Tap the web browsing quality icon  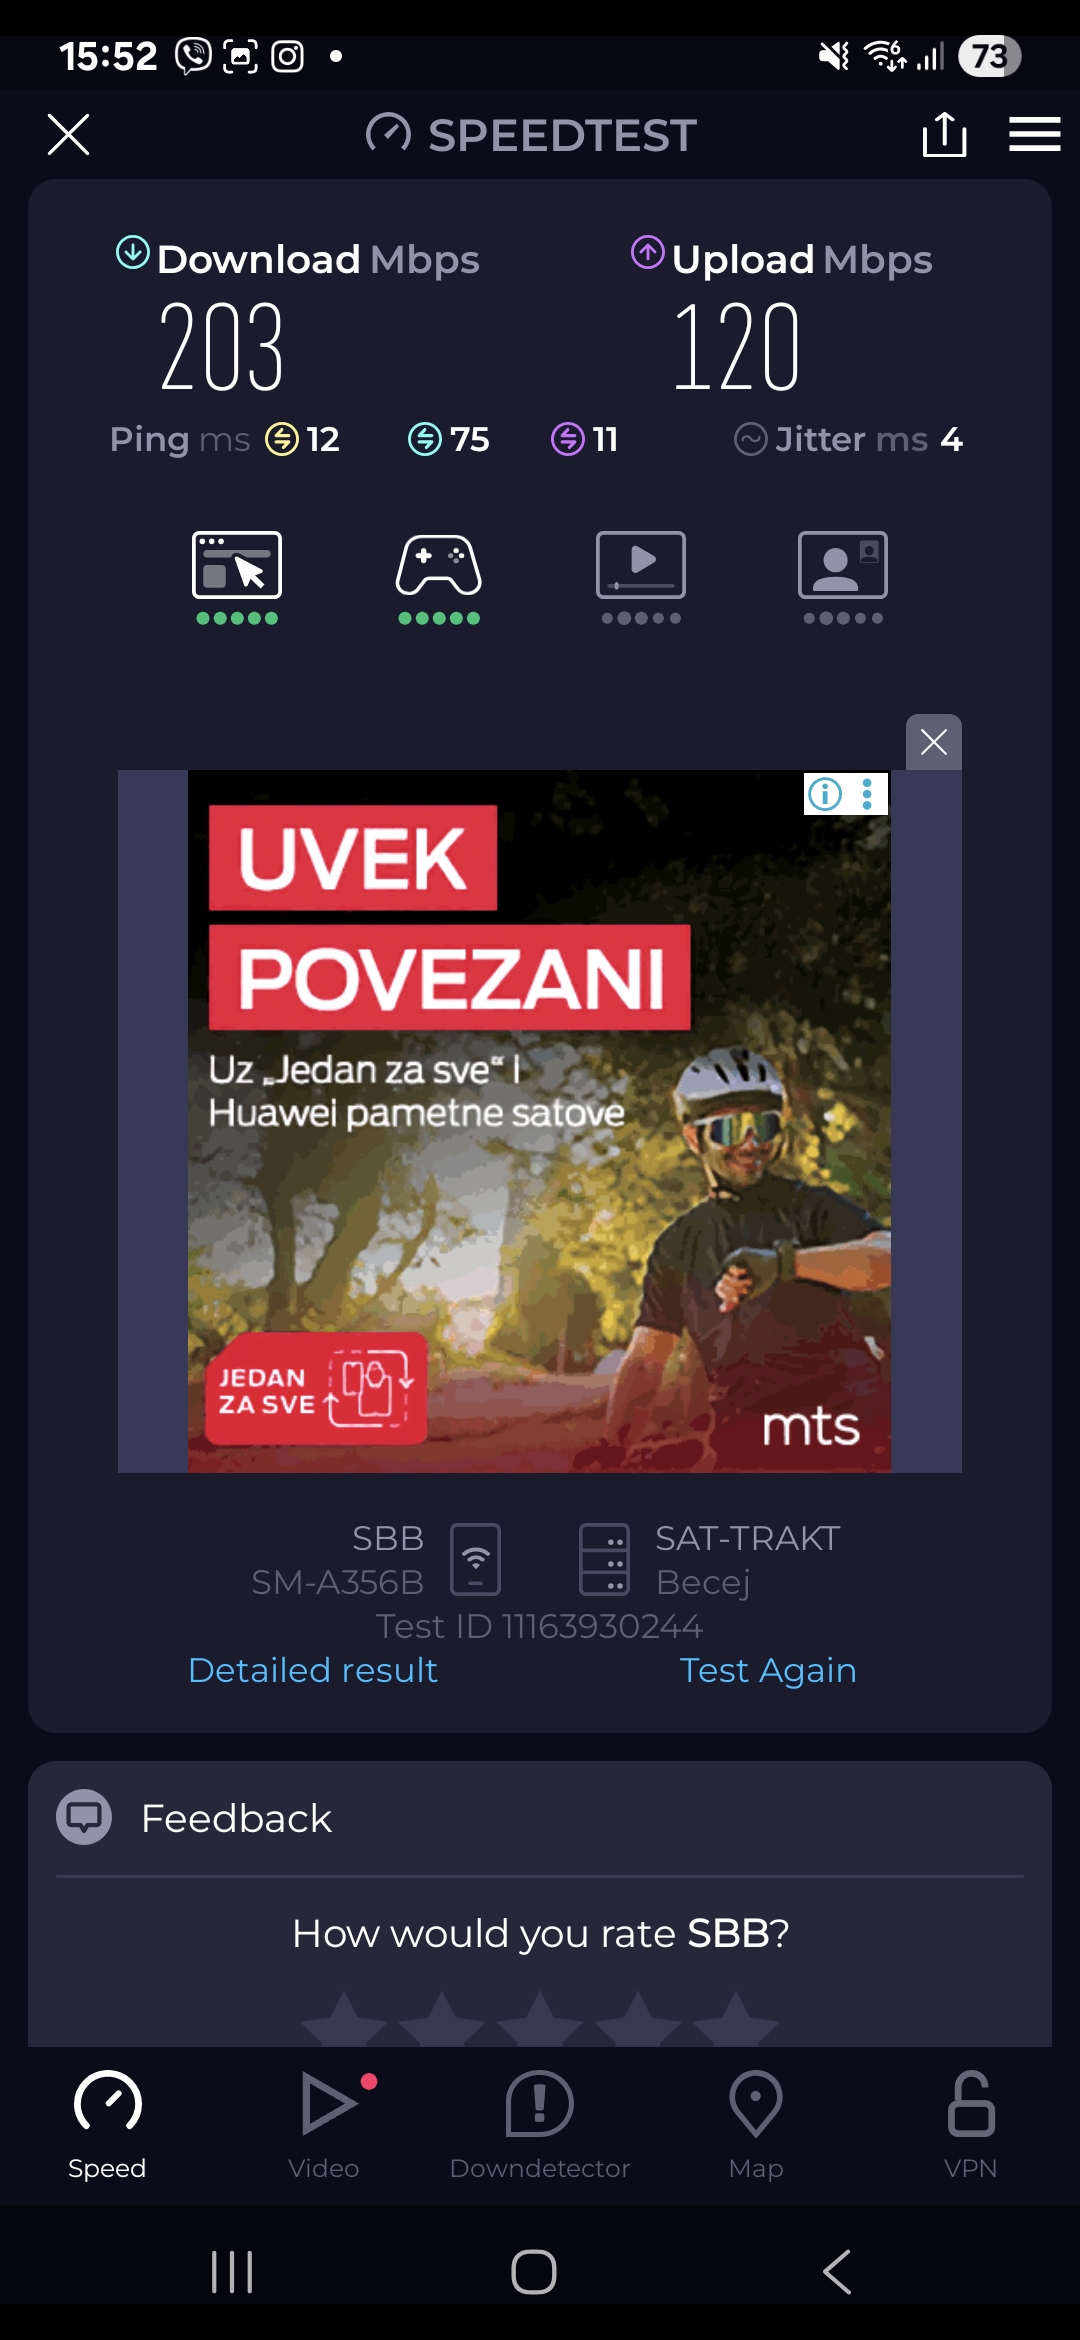point(237,565)
